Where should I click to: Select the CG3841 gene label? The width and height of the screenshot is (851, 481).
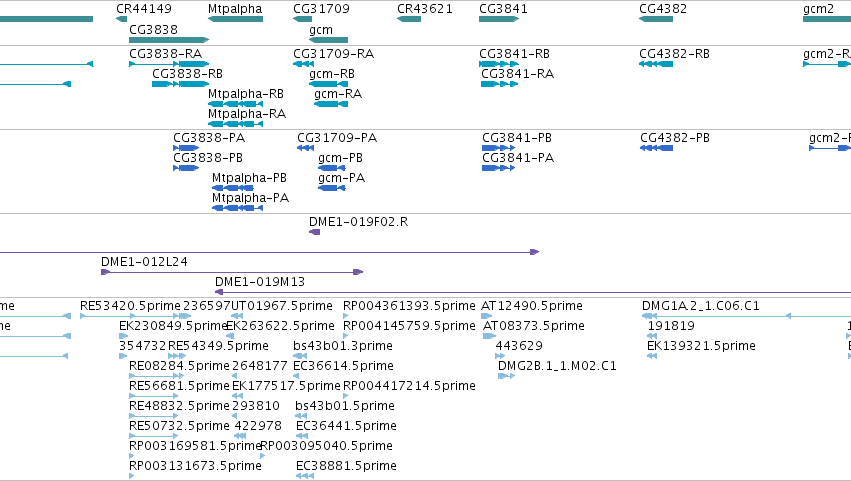[503, 9]
